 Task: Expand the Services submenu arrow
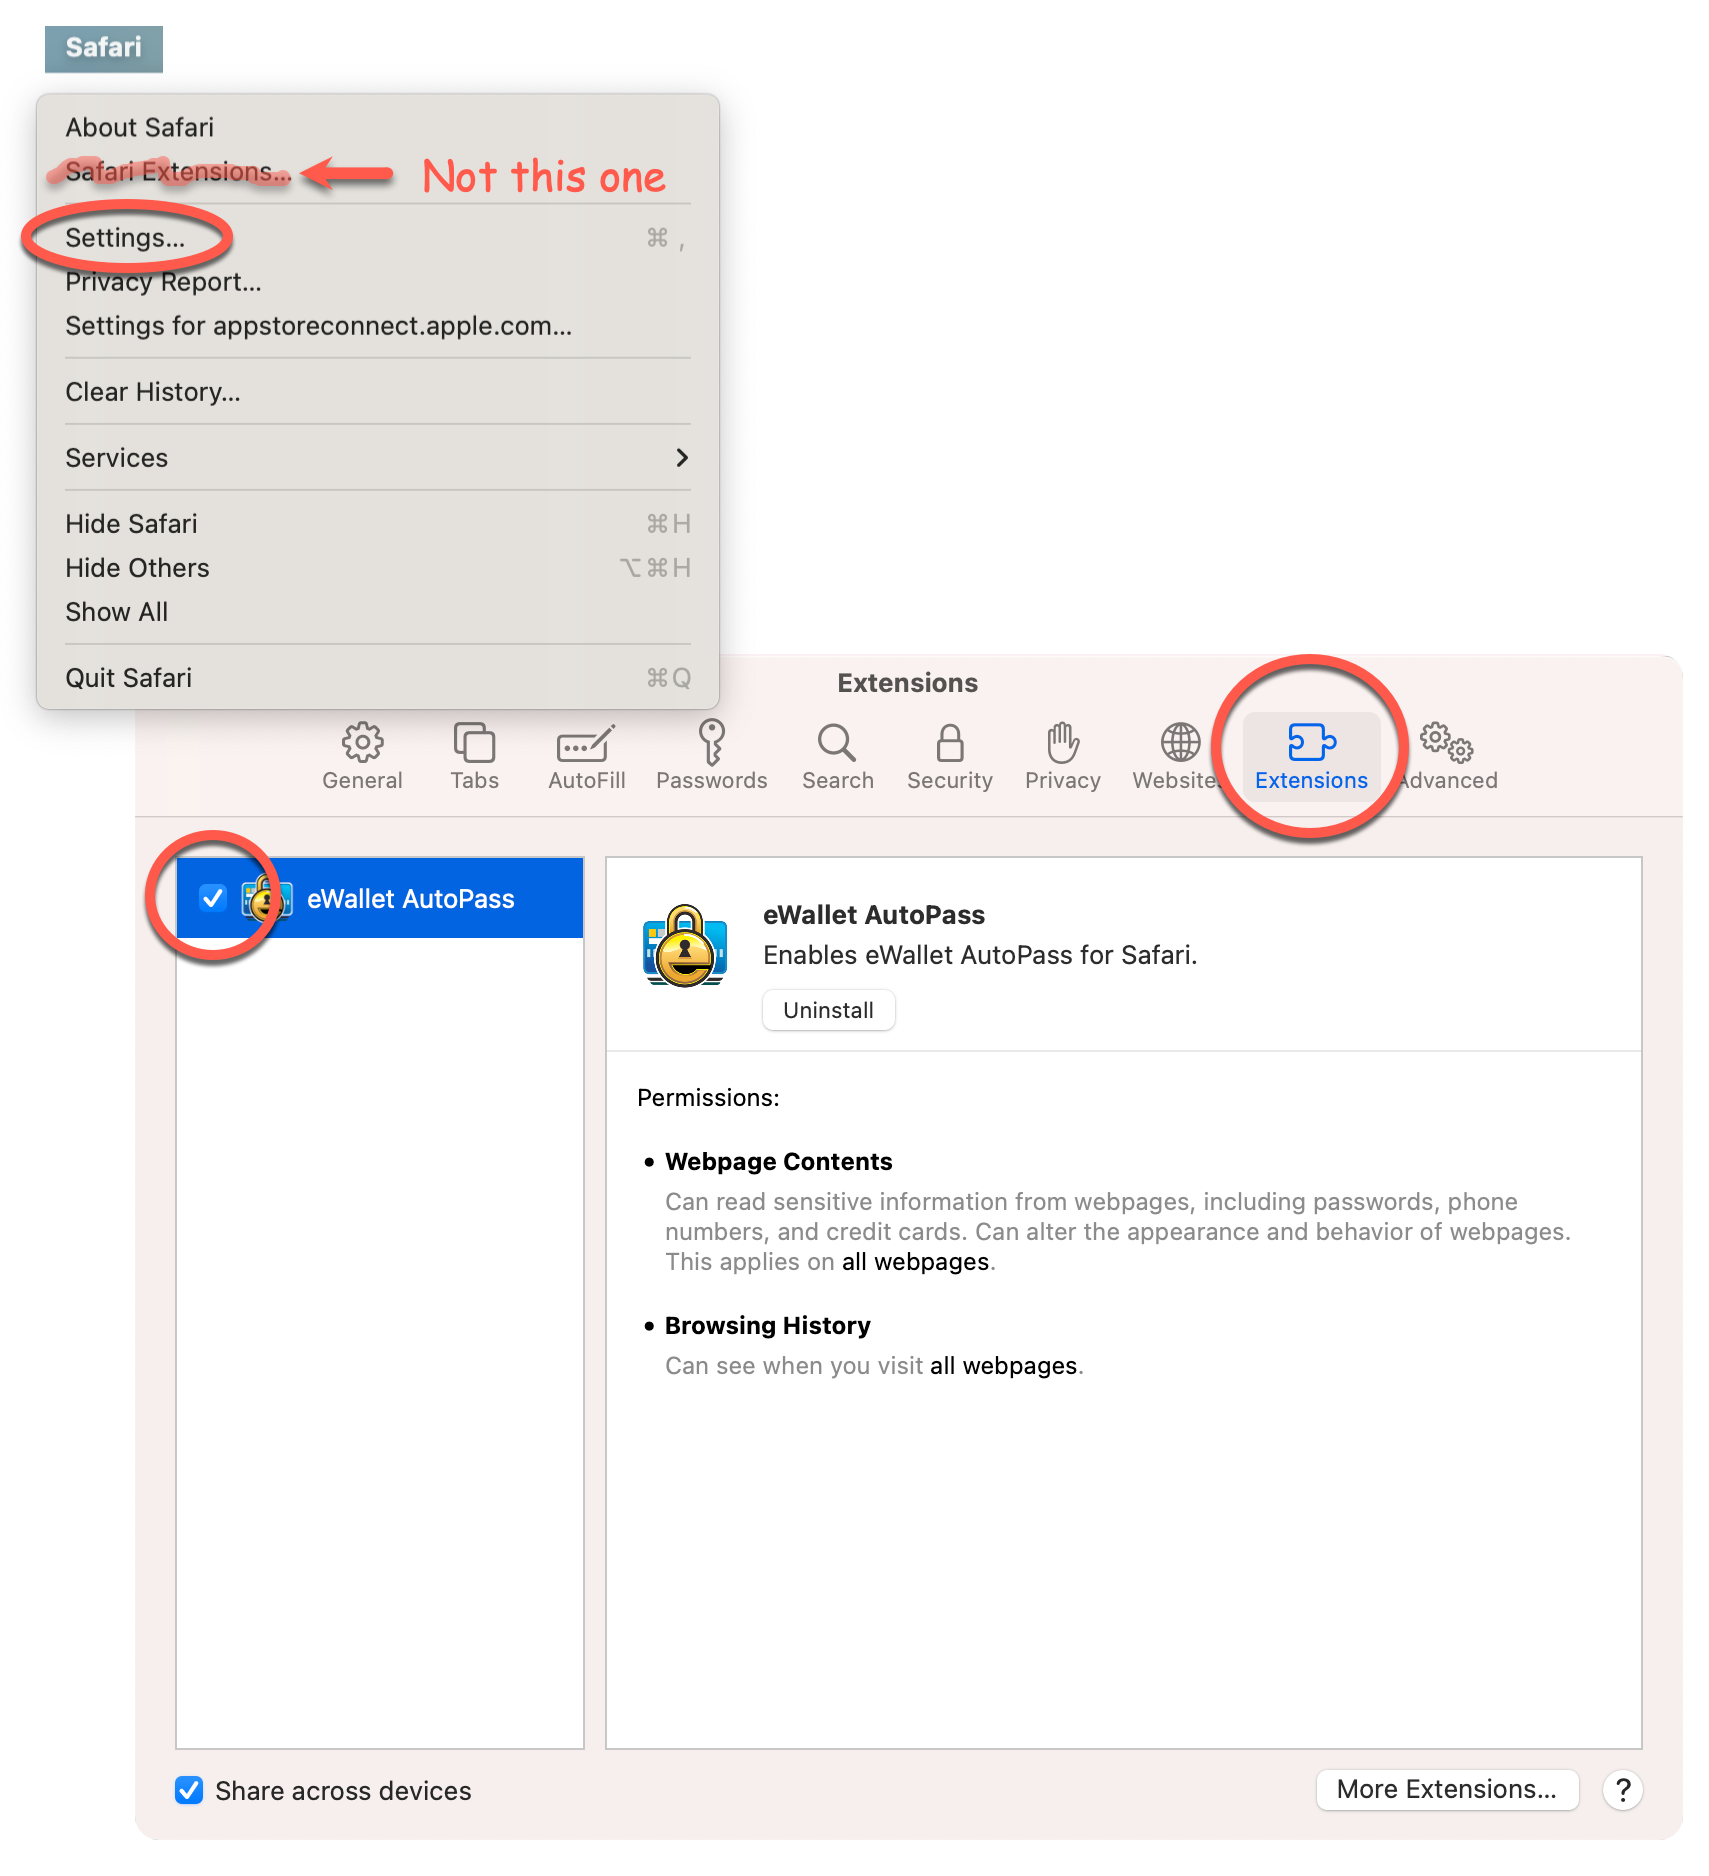click(x=682, y=458)
